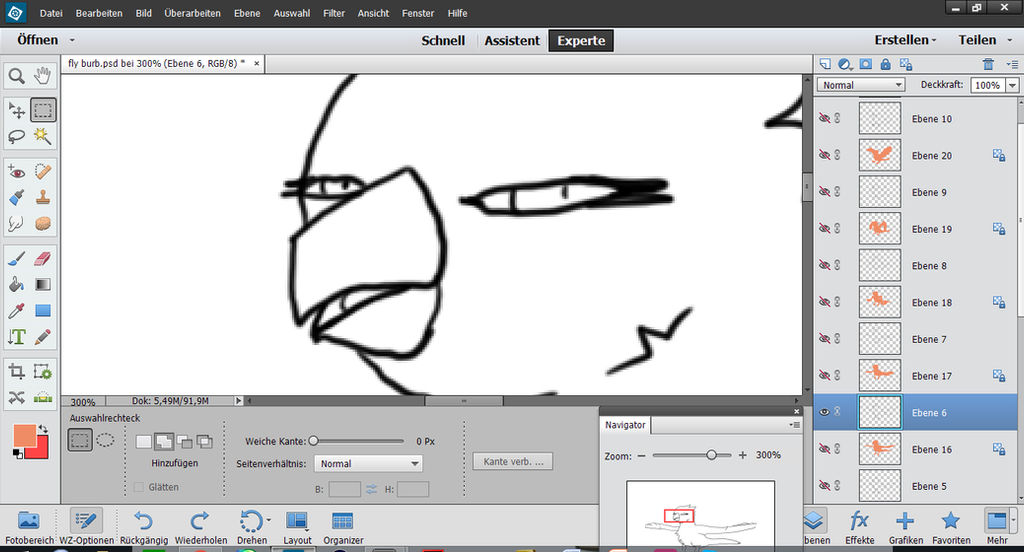Click the Rückgängig undo button

tap(144, 528)
